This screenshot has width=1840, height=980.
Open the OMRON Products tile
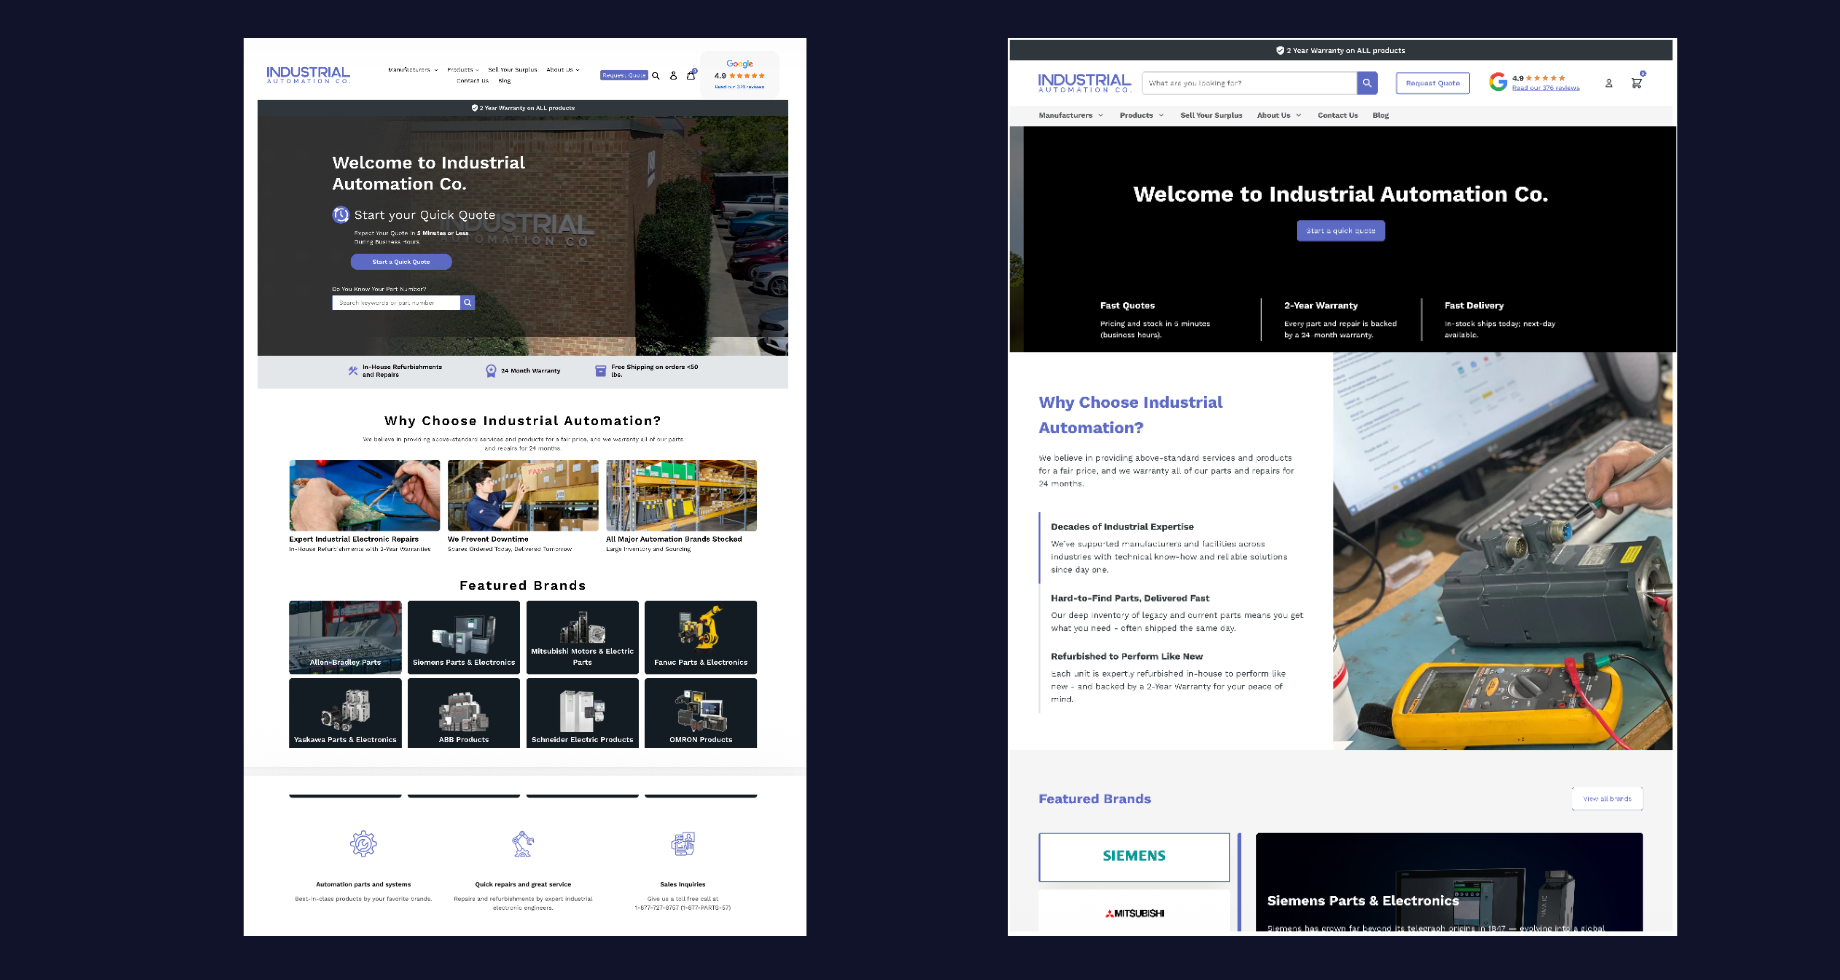pyautogui.click(x=701, y=713)
